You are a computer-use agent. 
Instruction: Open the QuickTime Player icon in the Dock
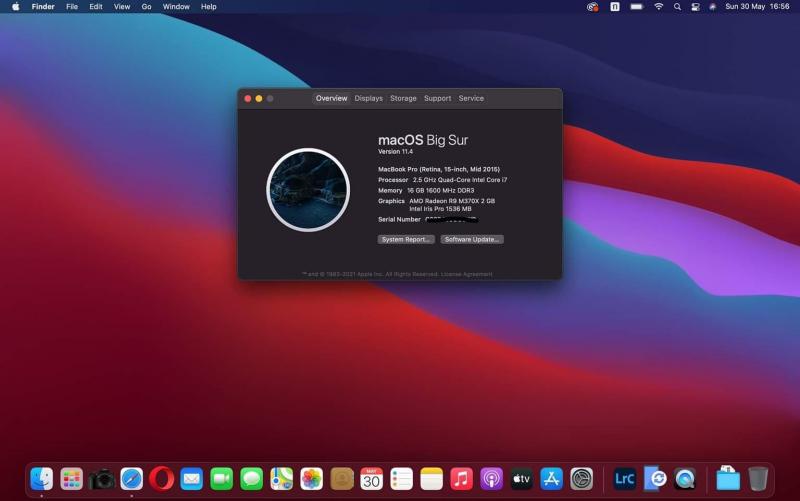click(685, 479)
